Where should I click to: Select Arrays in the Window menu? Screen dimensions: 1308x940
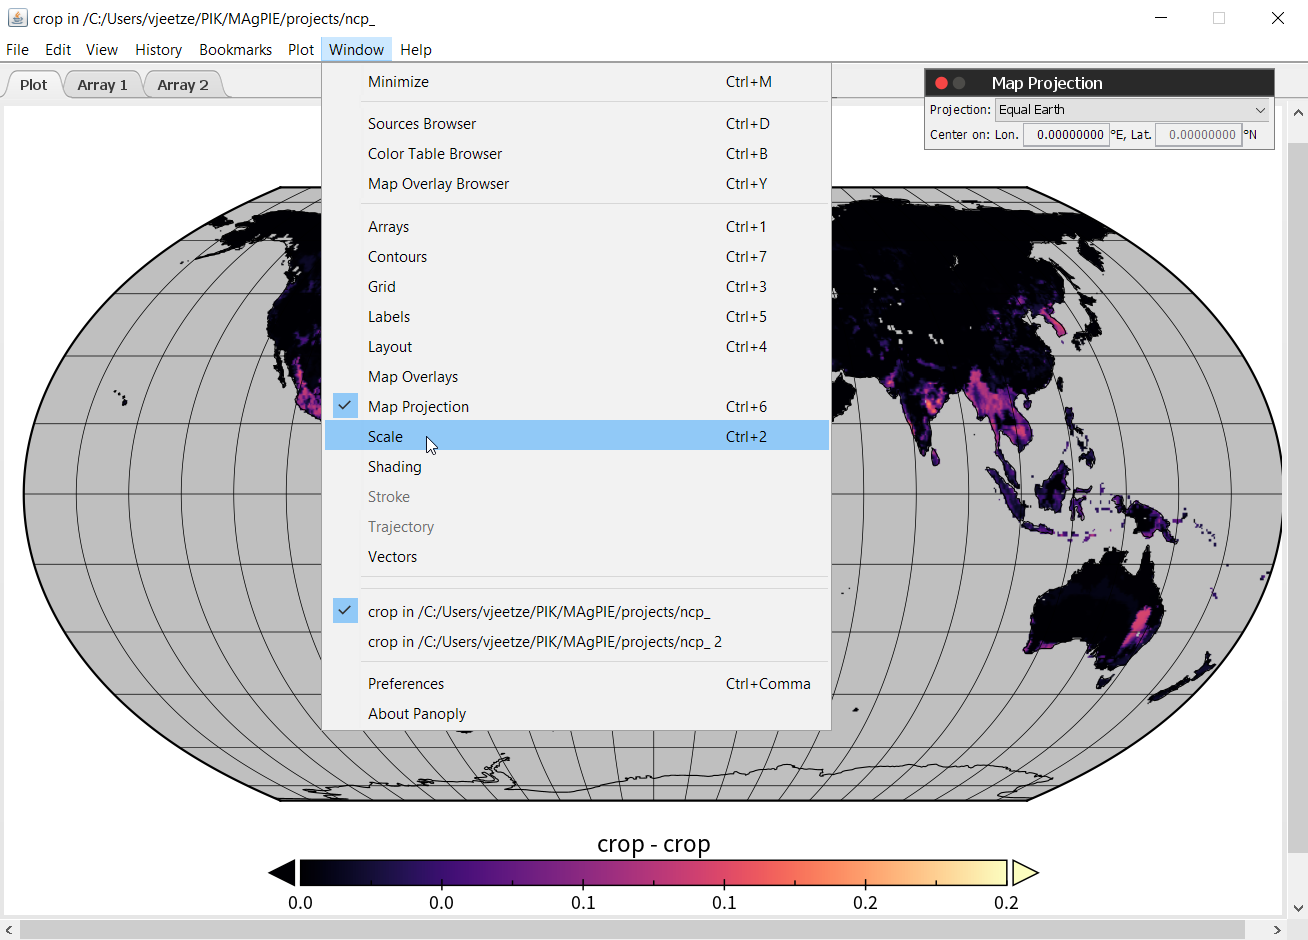577,227
